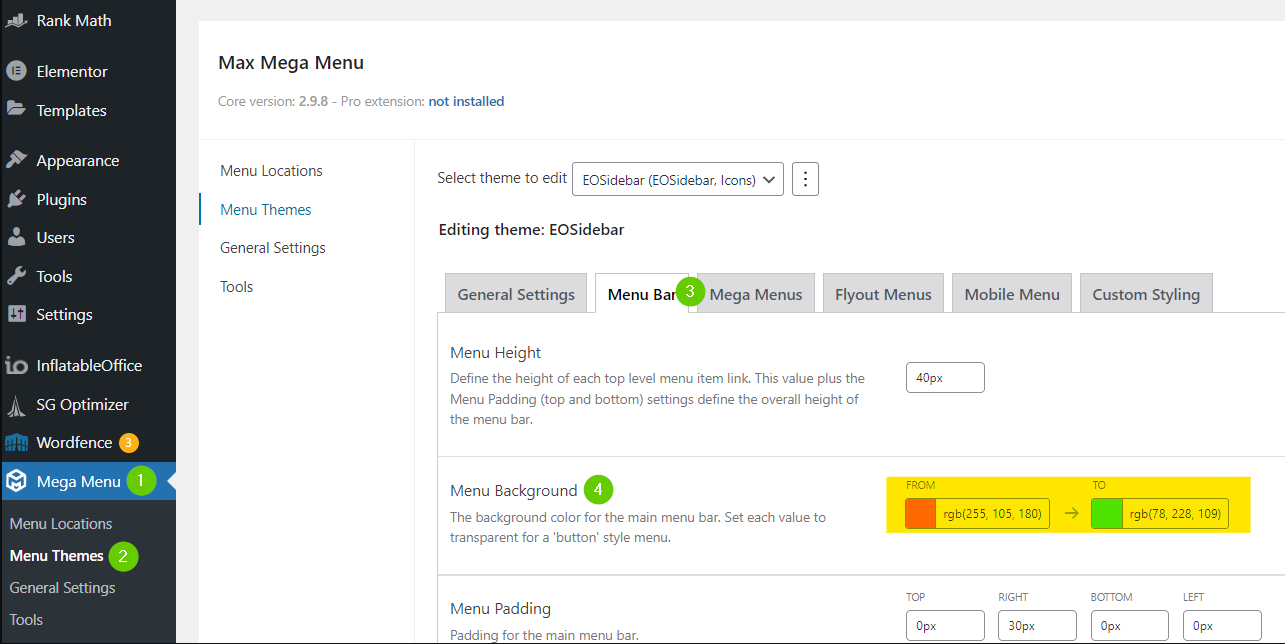
Task: Click the orange FROM background color swatch
Action: [x=920, y=514]
